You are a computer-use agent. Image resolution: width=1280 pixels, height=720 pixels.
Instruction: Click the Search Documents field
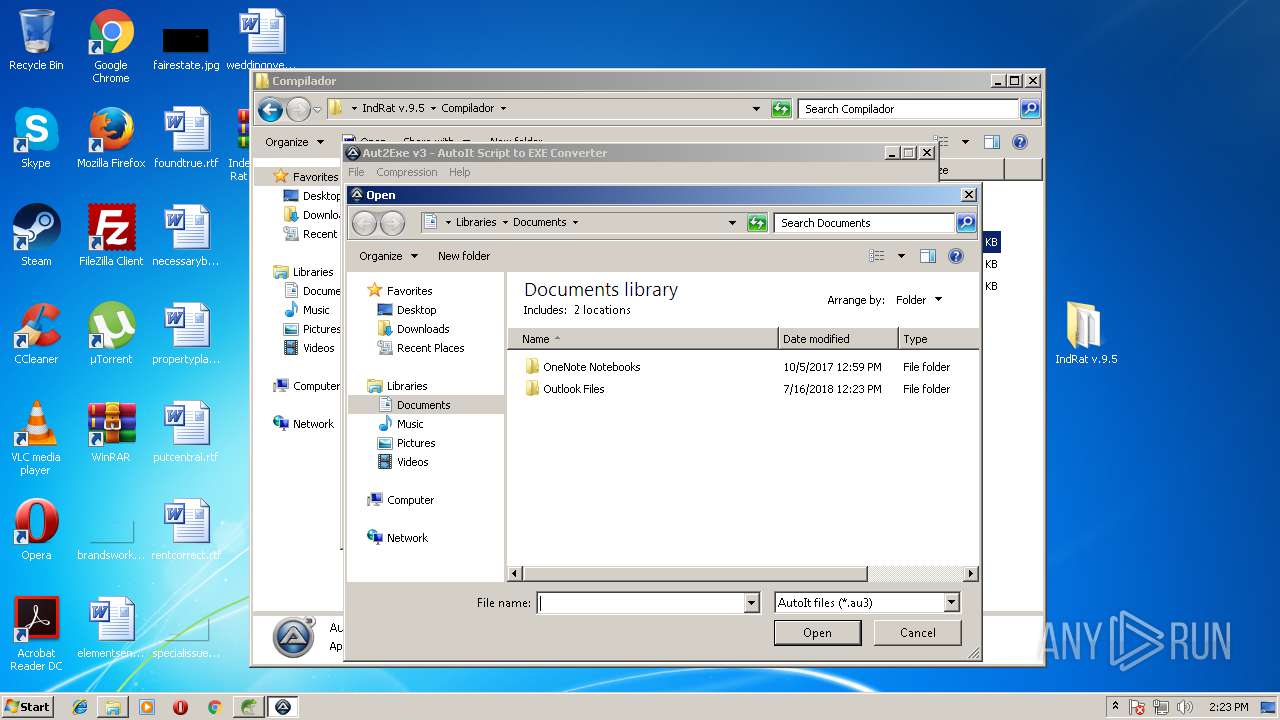(865, 223)
